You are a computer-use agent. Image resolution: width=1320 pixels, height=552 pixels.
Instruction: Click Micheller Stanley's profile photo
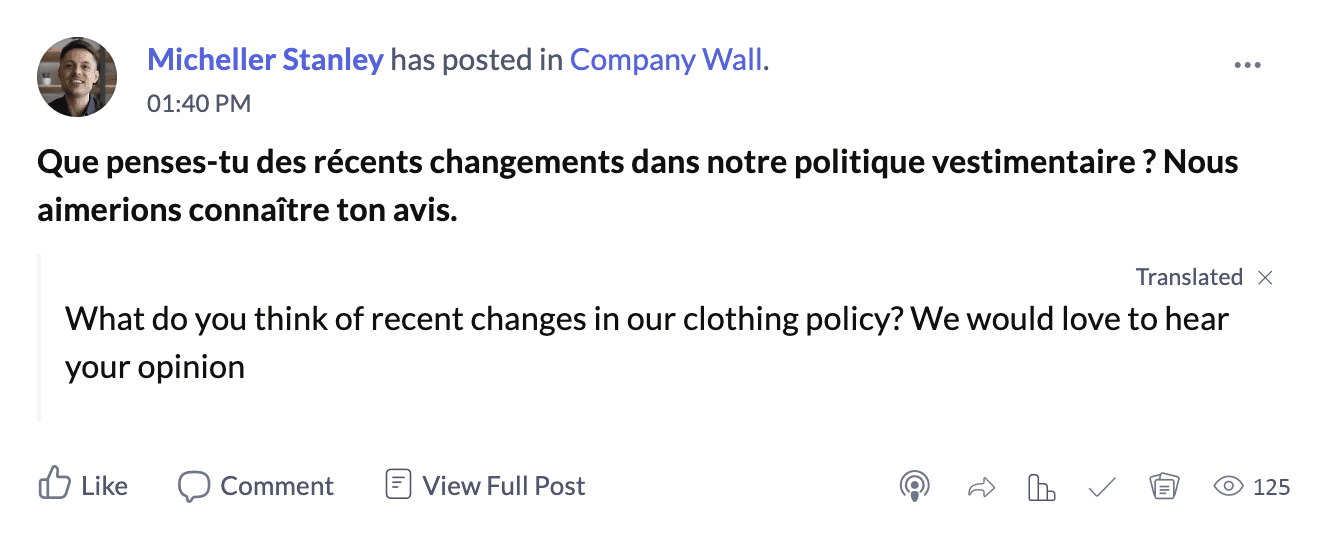77,77
